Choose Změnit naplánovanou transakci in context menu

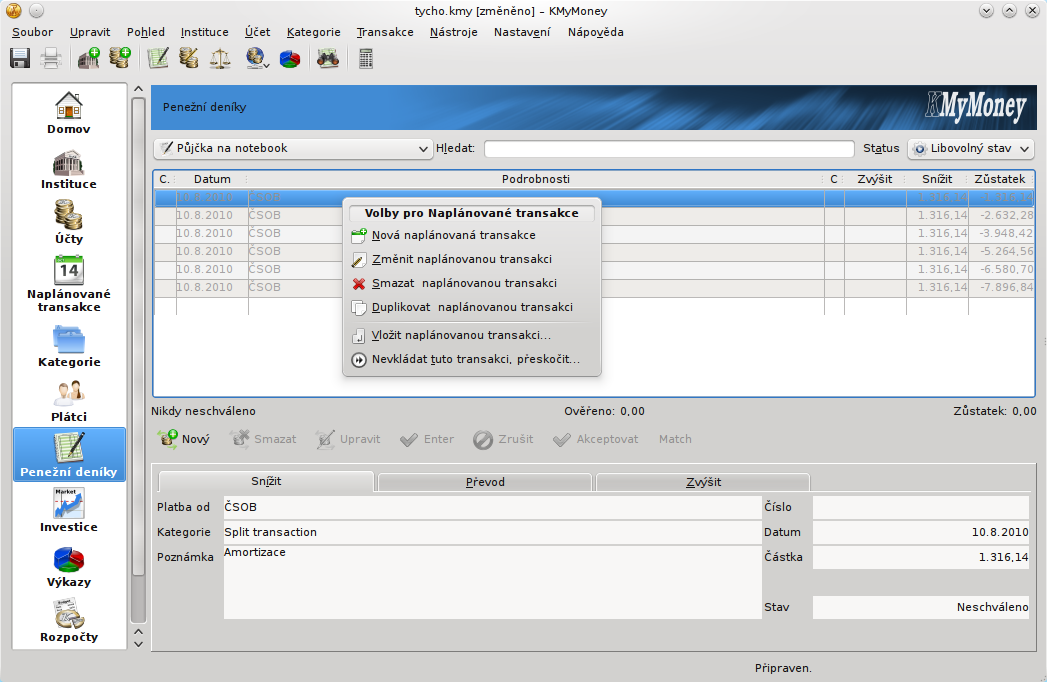pyautogui.click(x=471, y=259)
